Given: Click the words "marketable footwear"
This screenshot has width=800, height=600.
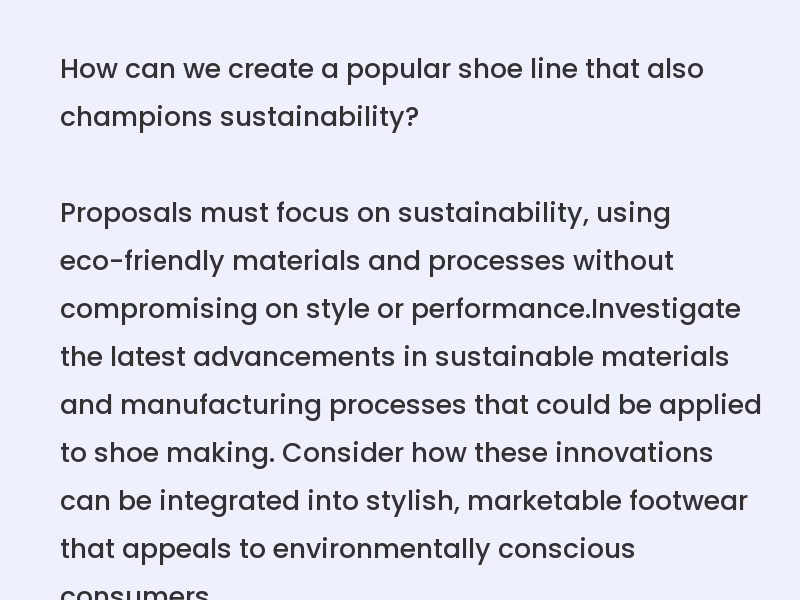Looking at the screenshot, I should (607, 501).
